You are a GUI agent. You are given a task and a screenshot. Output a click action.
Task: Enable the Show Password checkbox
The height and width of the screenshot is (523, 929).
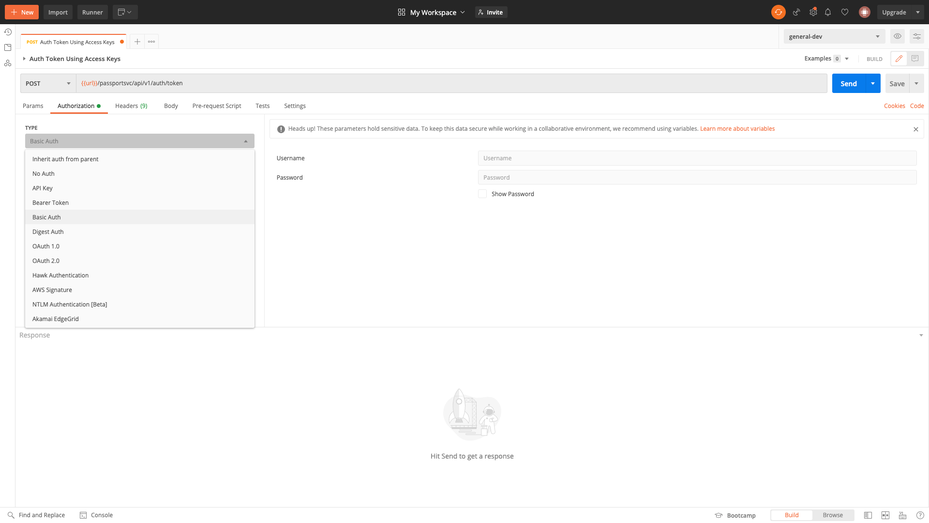(483, 194)
